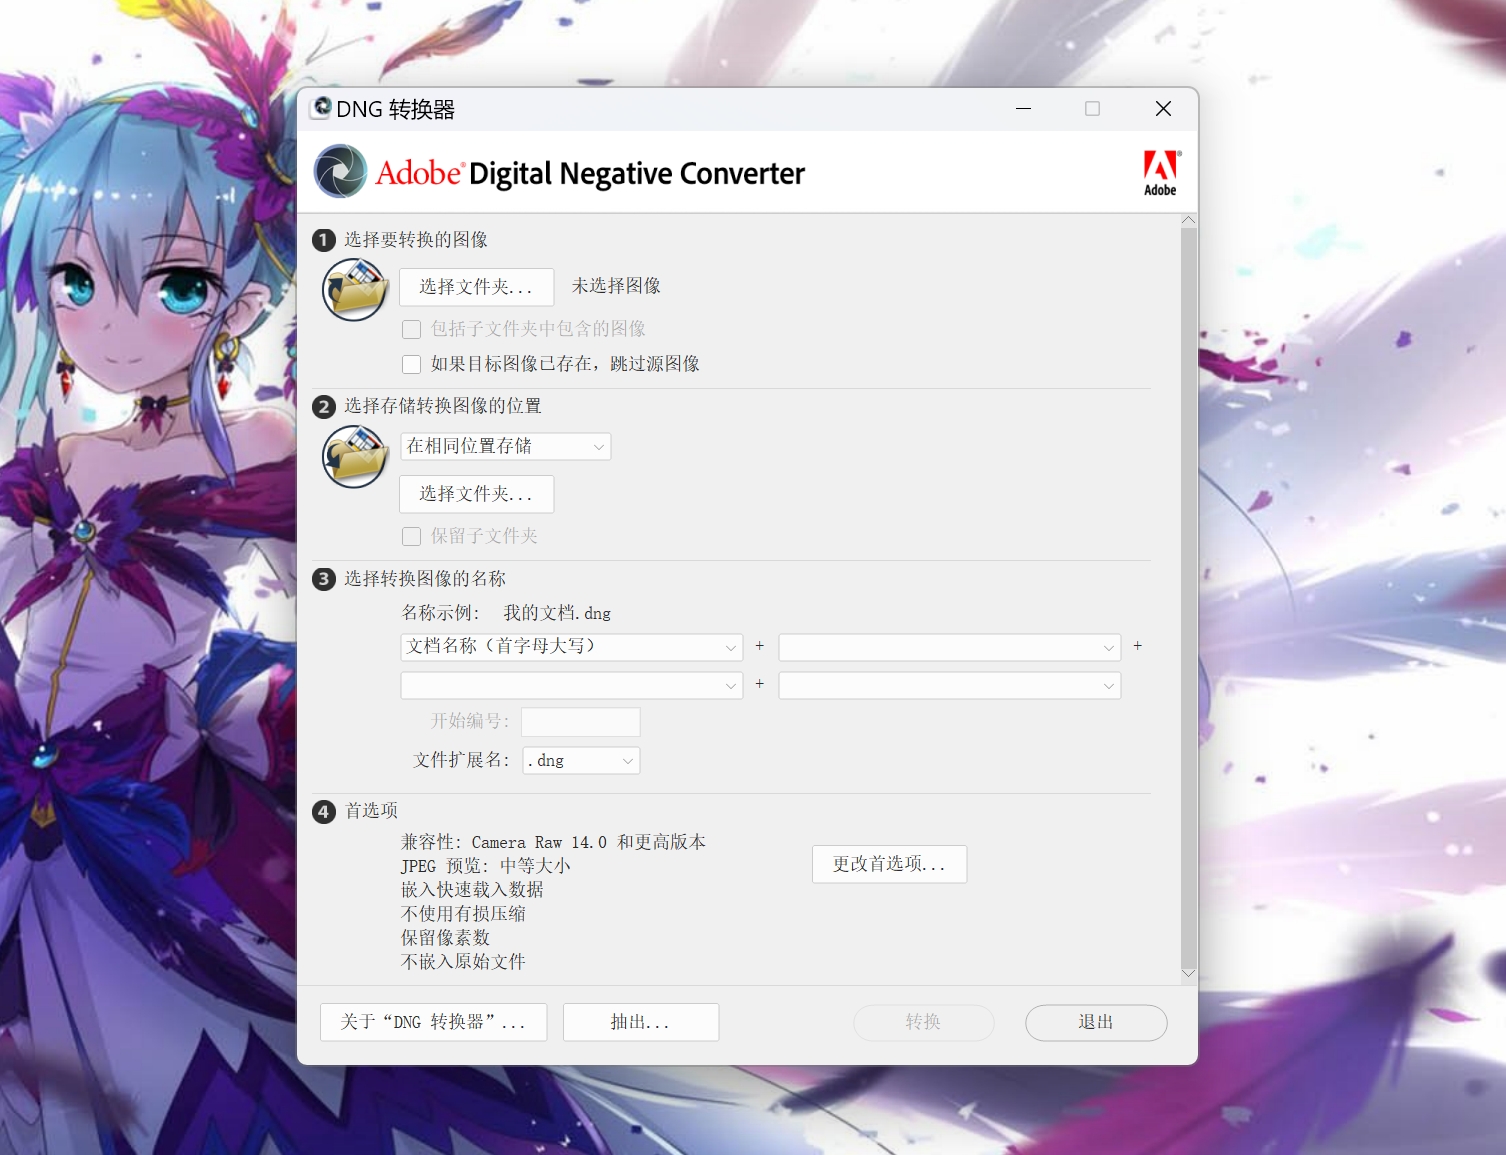Screen dimensions: 1506x1155
Task: Toggle 保留子文件夹 checkbox
Action: click(x=411, y=537)
